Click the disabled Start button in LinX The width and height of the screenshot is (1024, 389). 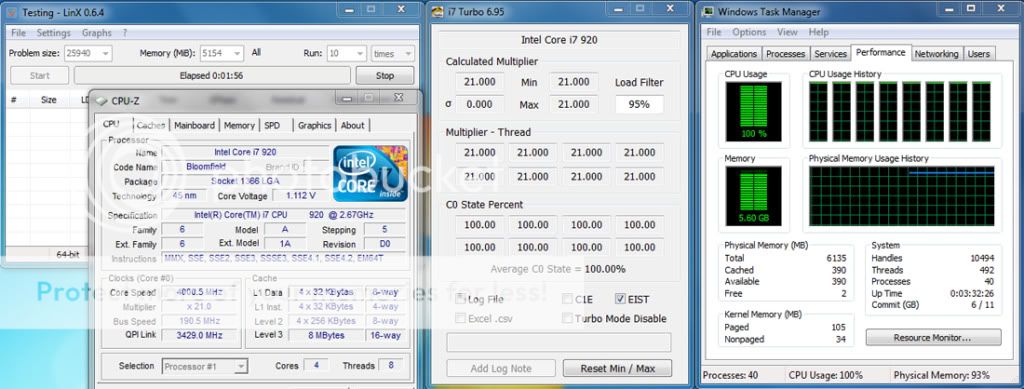pos(39,76)
